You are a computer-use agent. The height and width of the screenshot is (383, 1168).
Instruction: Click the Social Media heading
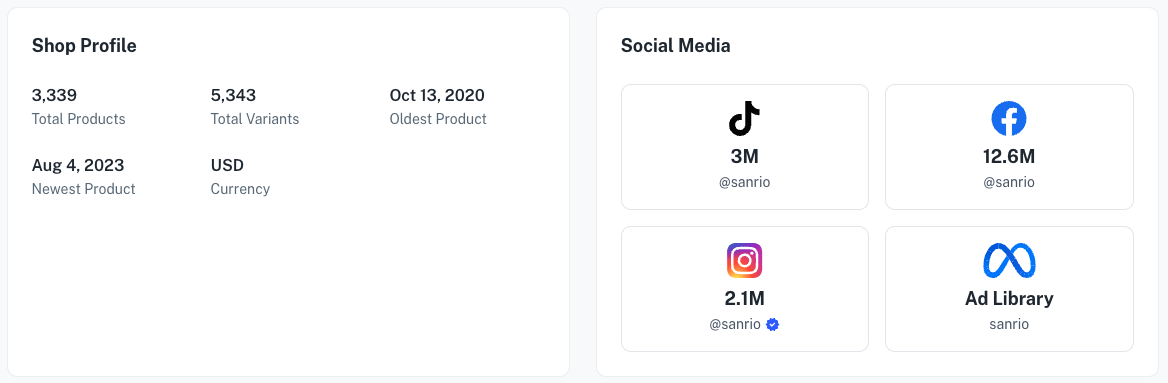[676, 45]
